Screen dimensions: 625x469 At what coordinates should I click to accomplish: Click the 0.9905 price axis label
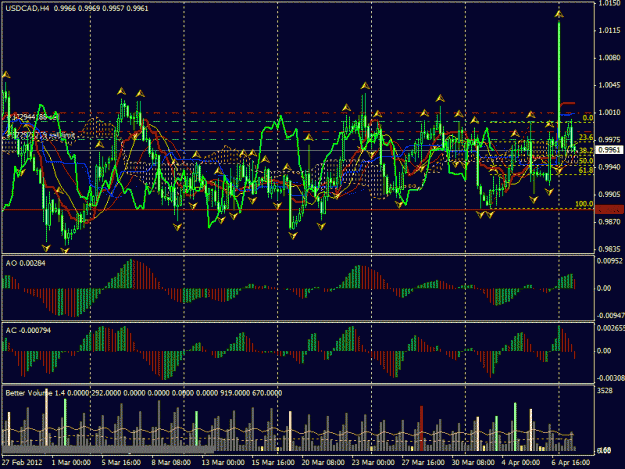point(610,194)
